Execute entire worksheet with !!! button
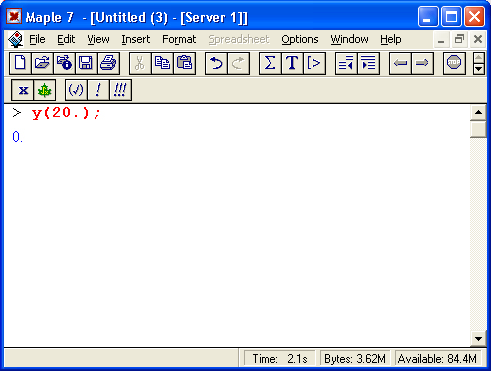 120,90
